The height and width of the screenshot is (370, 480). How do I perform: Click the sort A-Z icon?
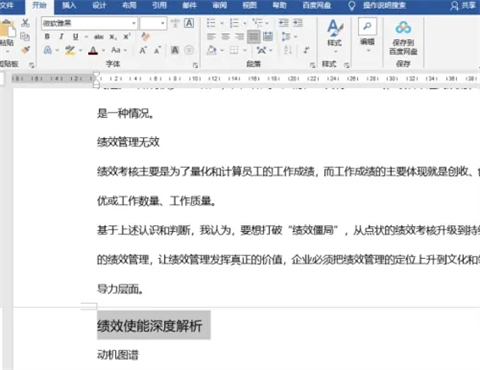coord(288,50)
